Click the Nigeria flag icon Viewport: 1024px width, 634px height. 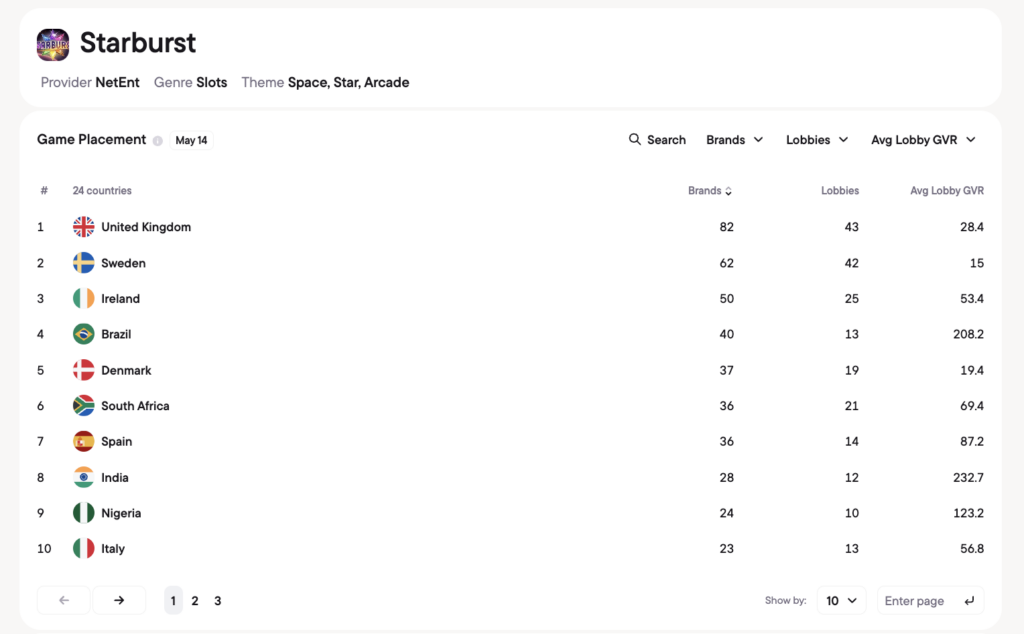84,513
